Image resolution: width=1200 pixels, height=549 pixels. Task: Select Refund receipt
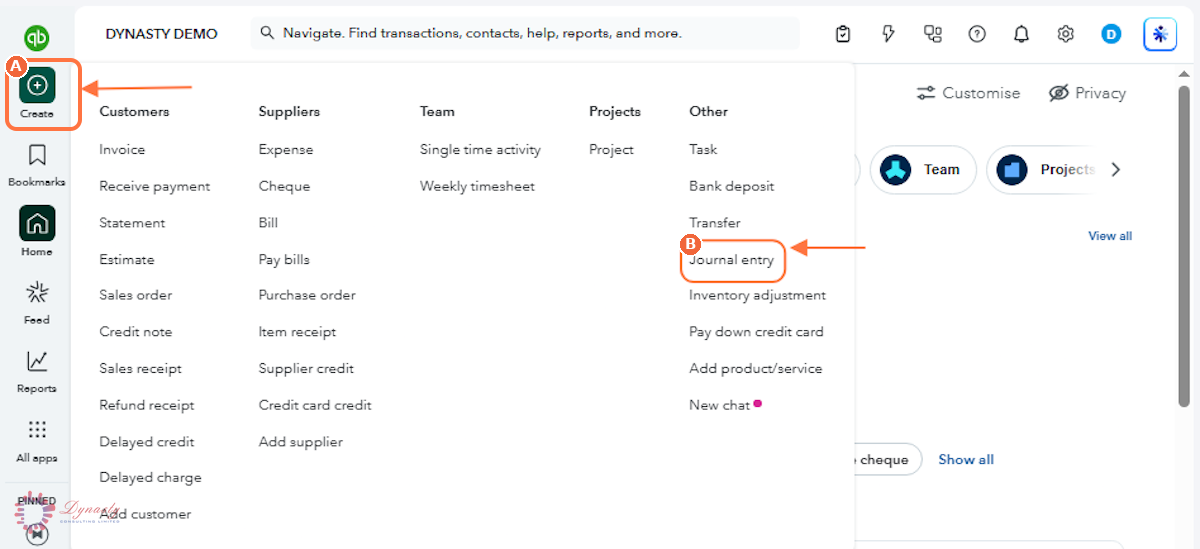(147, 405)
